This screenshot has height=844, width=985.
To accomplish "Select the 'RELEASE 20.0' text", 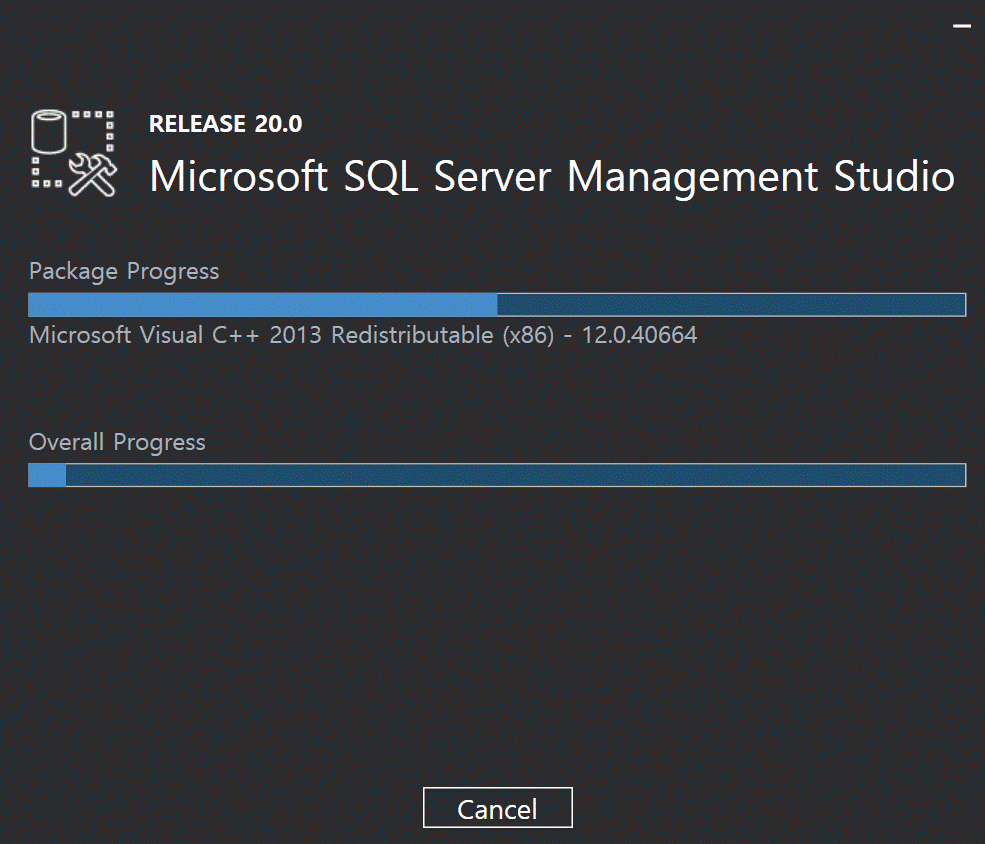I will pos(226,124).
